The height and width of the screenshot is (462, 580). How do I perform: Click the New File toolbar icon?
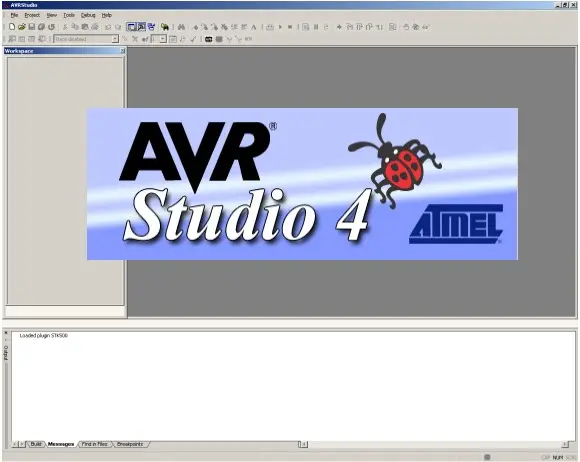point(12,27)
